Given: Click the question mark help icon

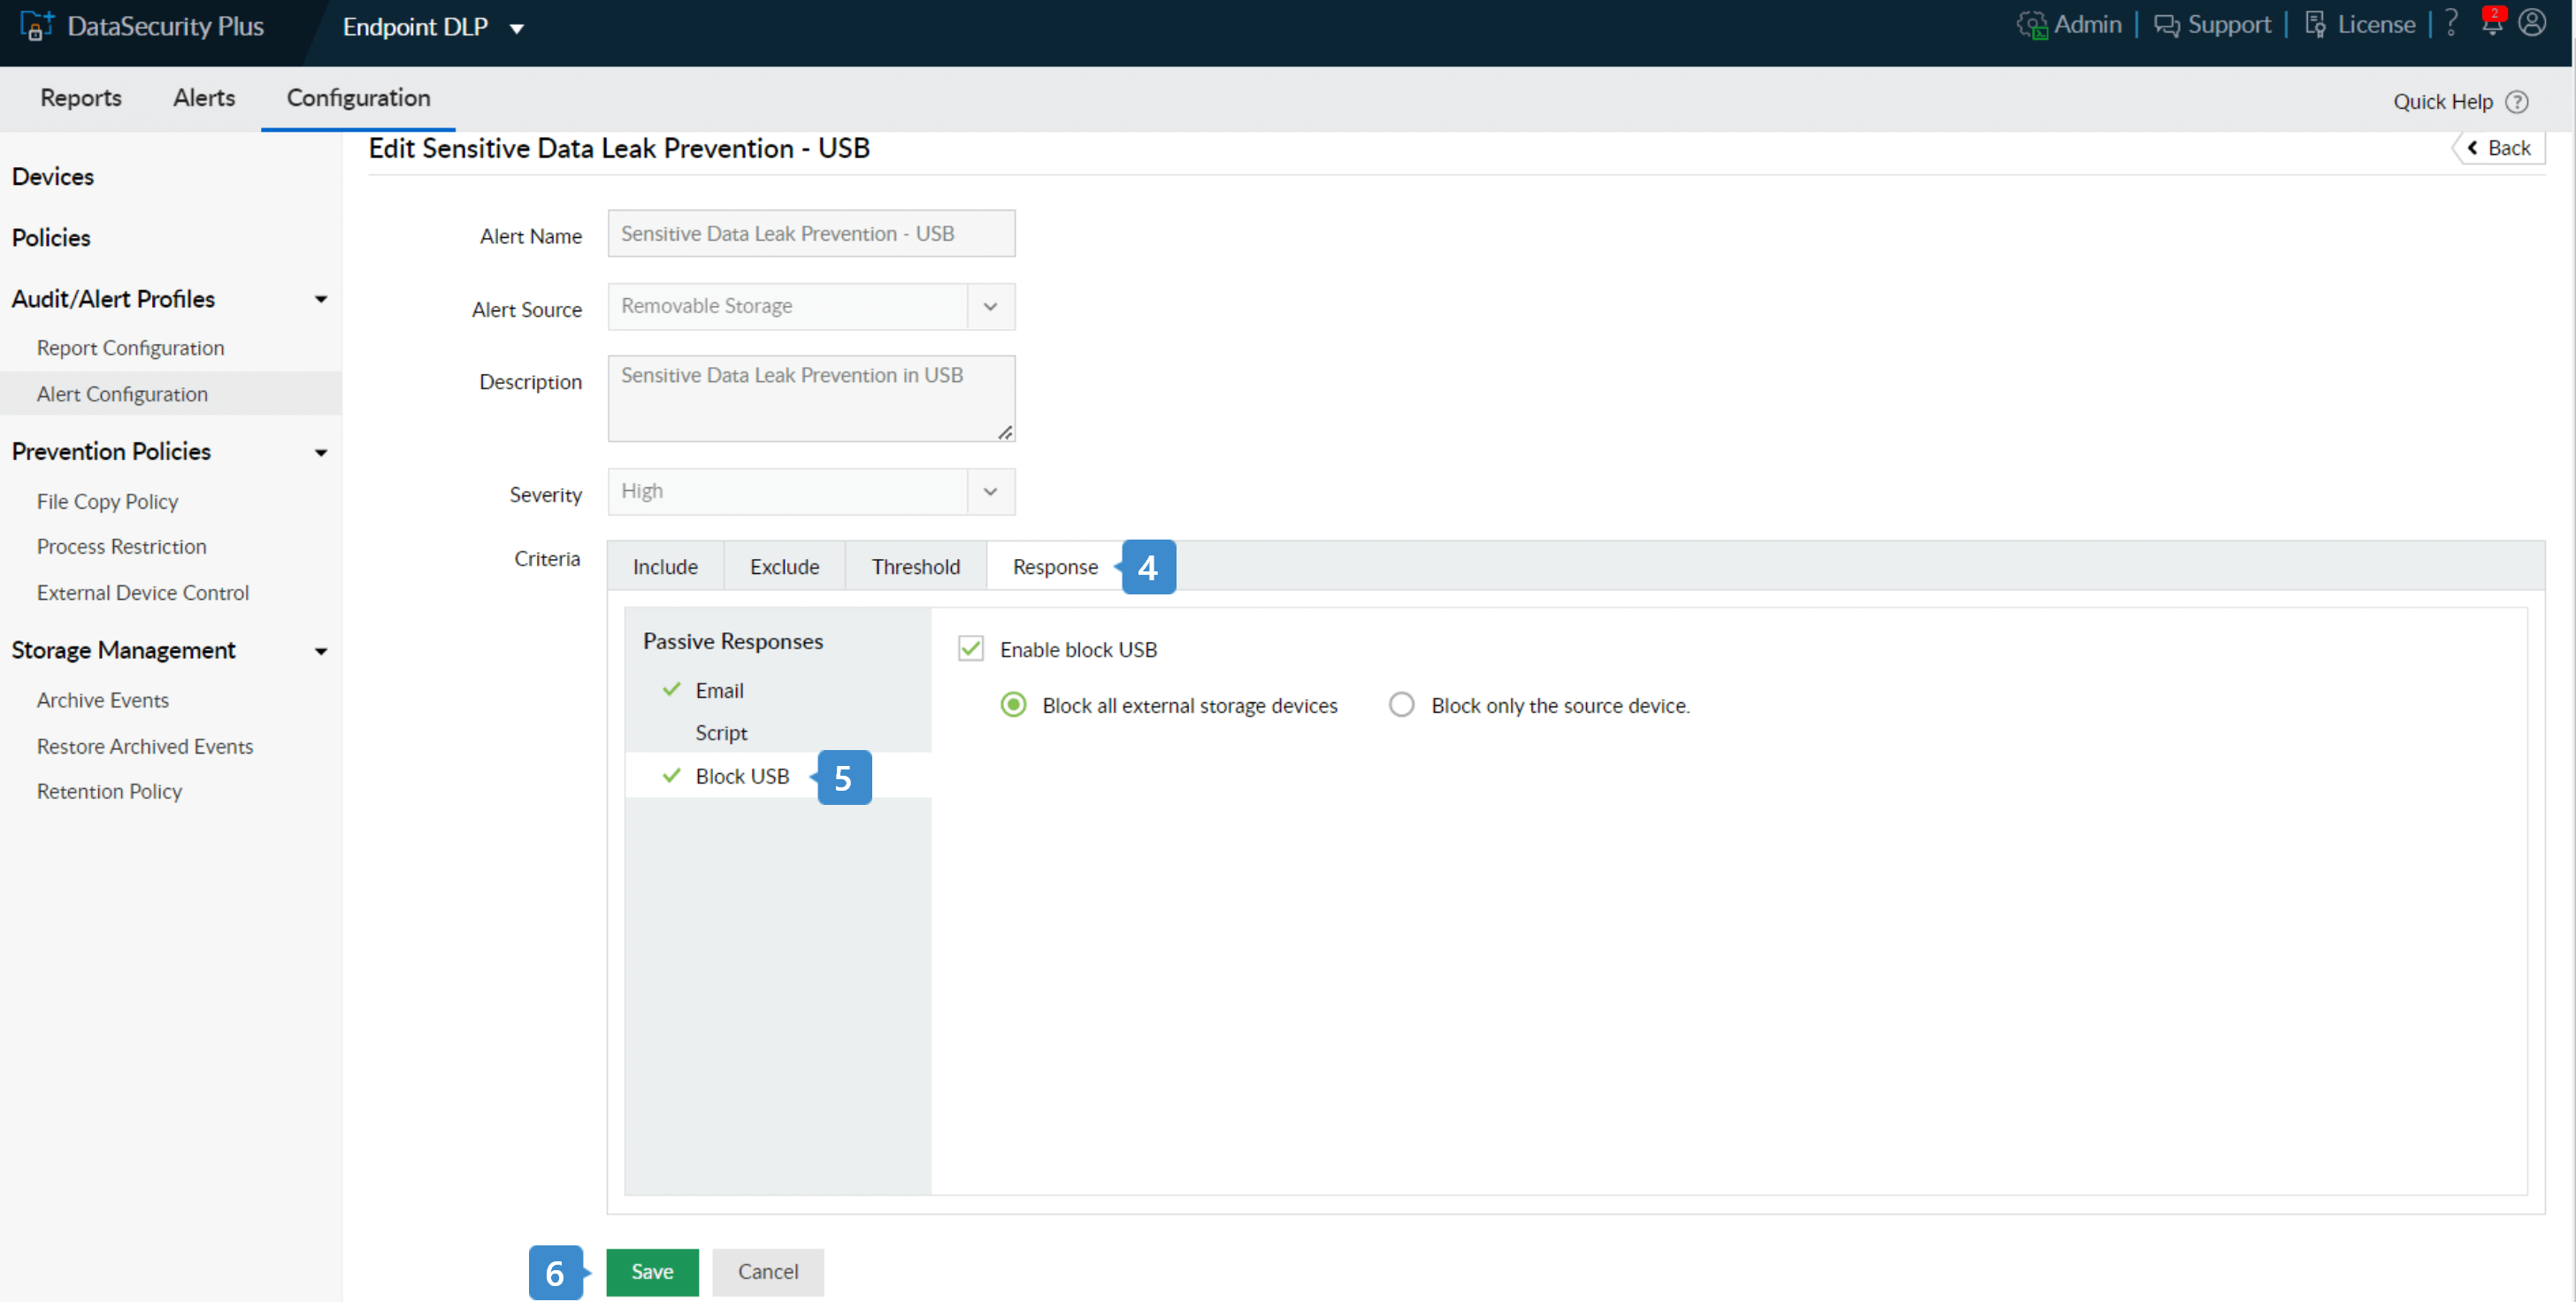Looking at the screenshot, I should [x=2451, y=23].
